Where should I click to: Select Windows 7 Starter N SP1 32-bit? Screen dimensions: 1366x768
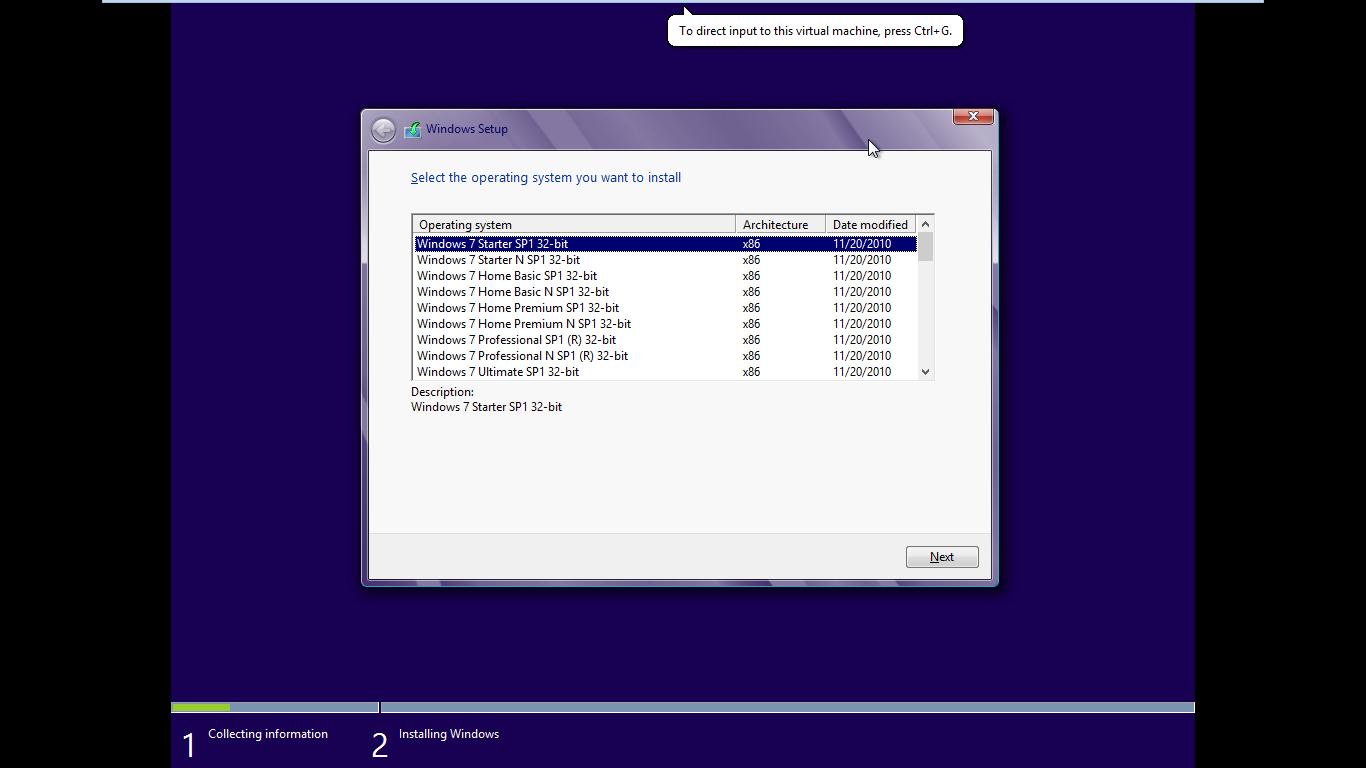665,260
